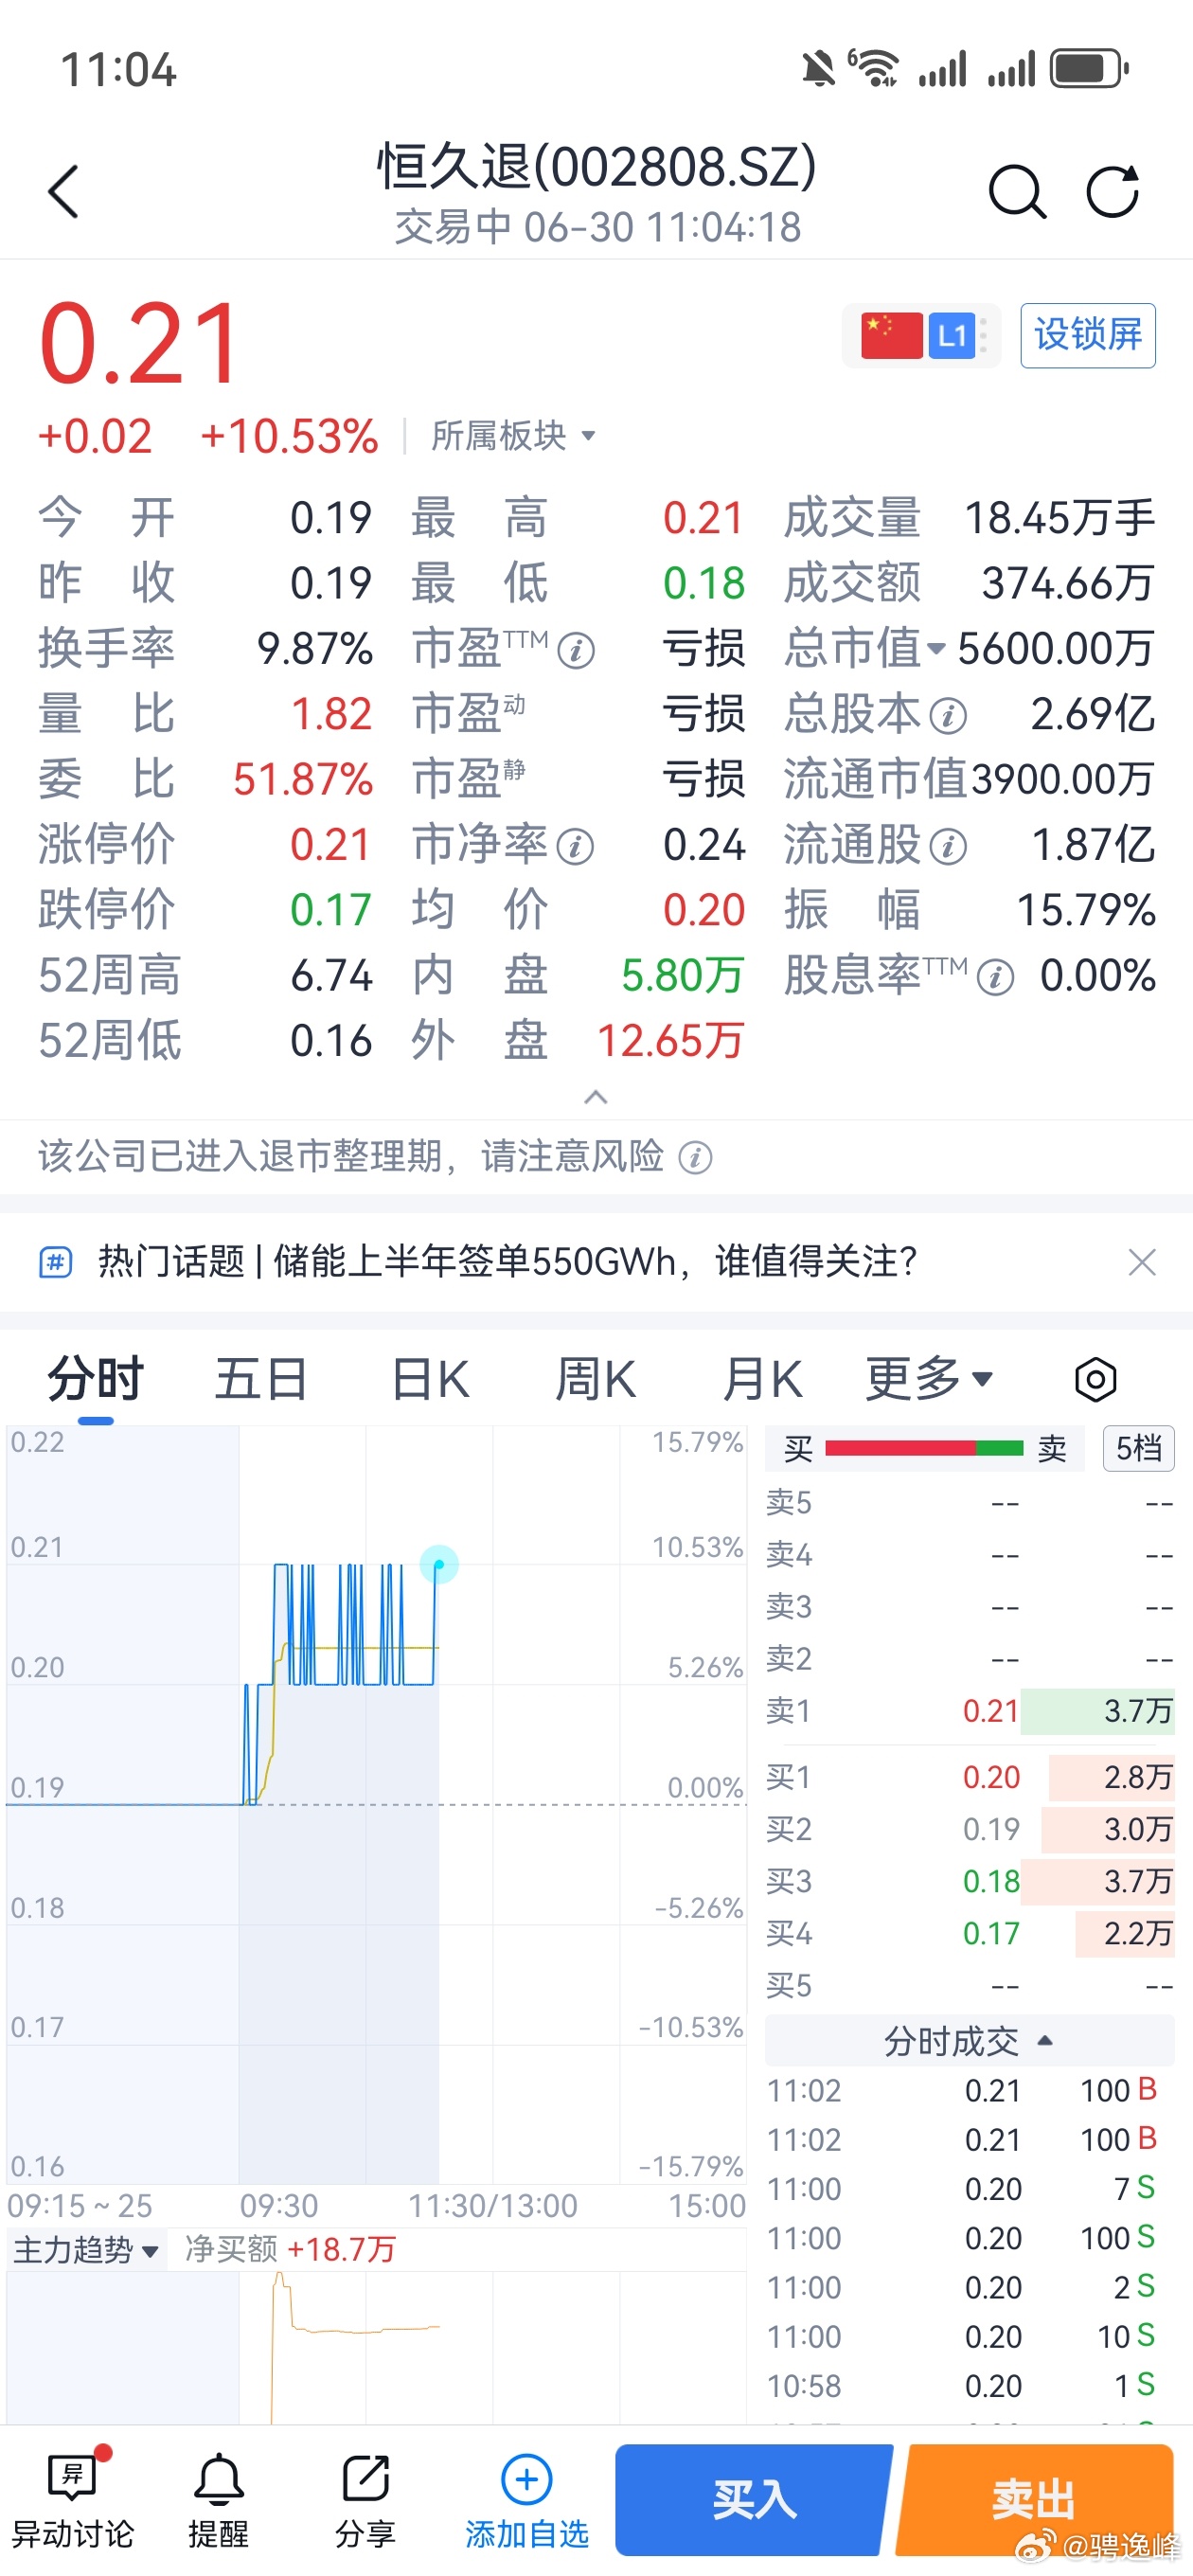Open info icon next to 股息率TTM
The width and height of the screenshot is (1193, 2576).
(995, 977)
